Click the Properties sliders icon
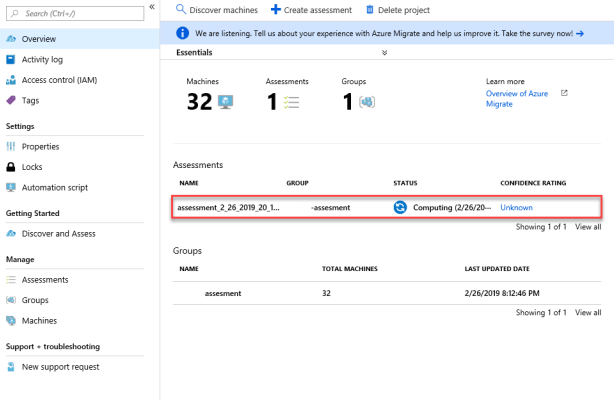 (x=11, y=147)
